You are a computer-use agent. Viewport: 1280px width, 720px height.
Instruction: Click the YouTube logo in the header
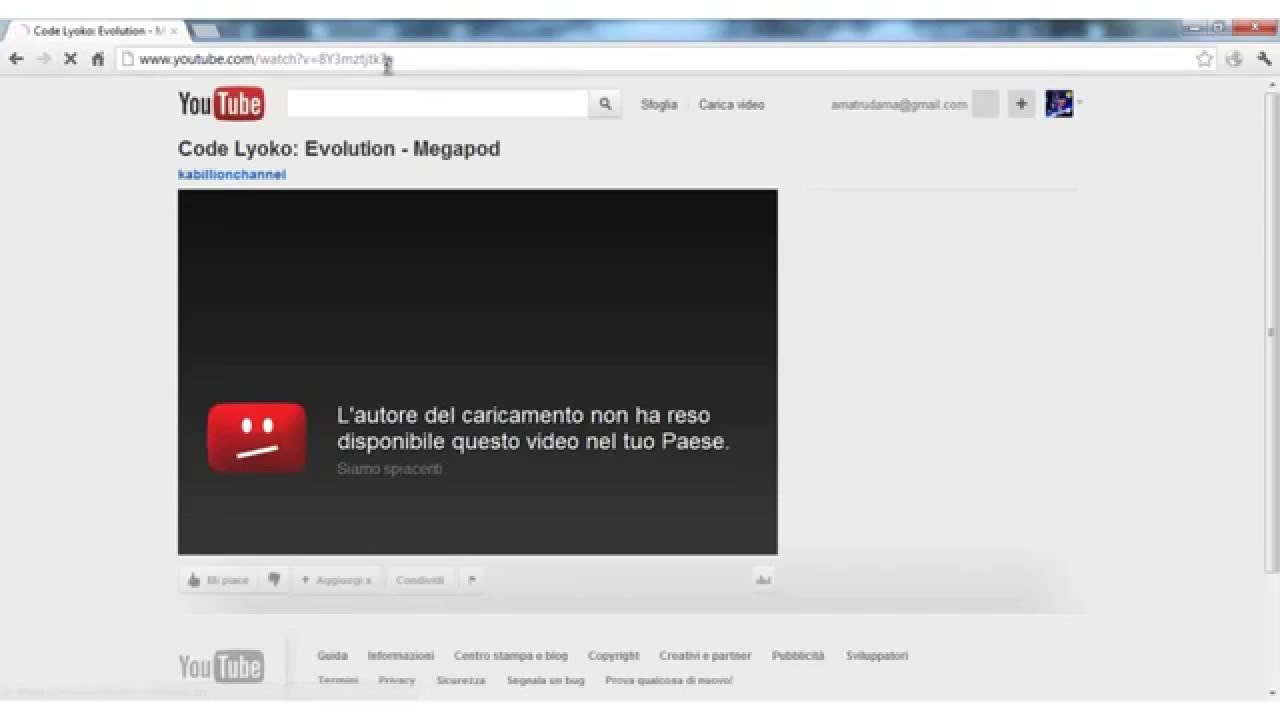(x=221, y=104)
